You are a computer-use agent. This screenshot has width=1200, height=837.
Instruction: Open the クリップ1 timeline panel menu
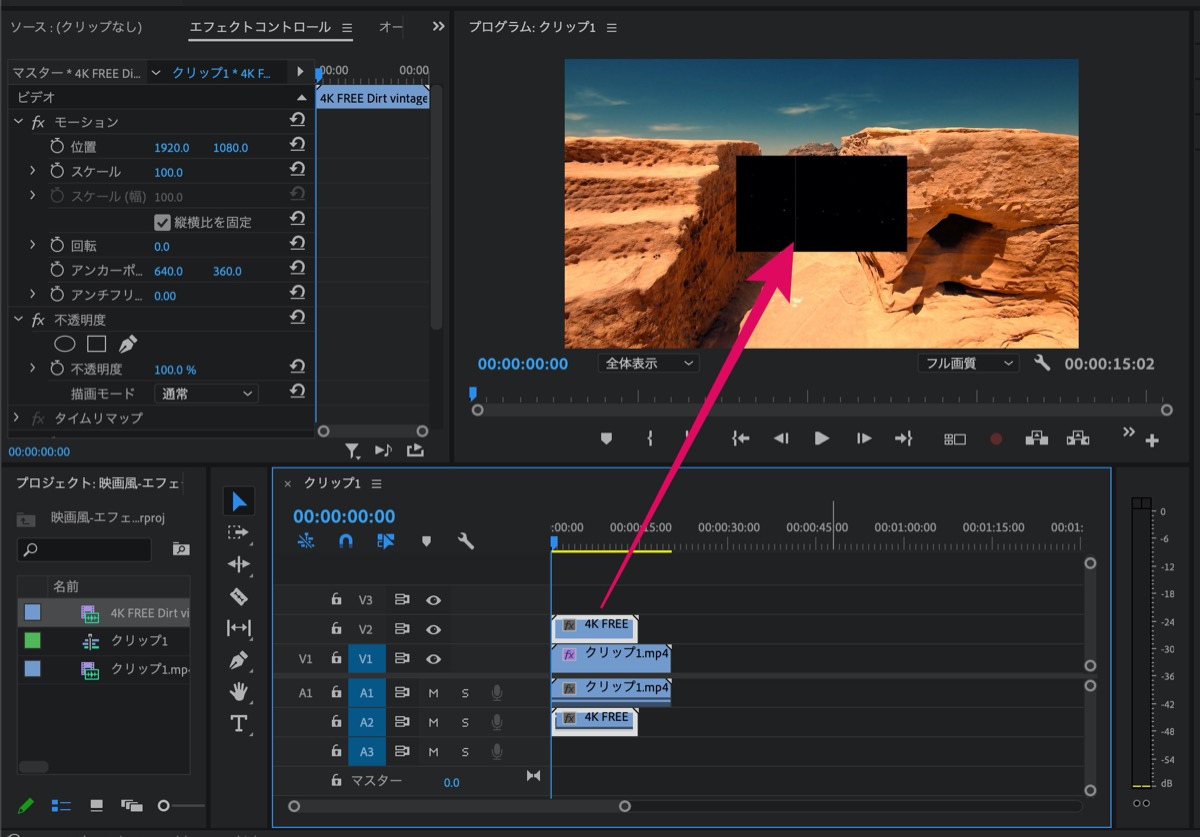(377, 484)
